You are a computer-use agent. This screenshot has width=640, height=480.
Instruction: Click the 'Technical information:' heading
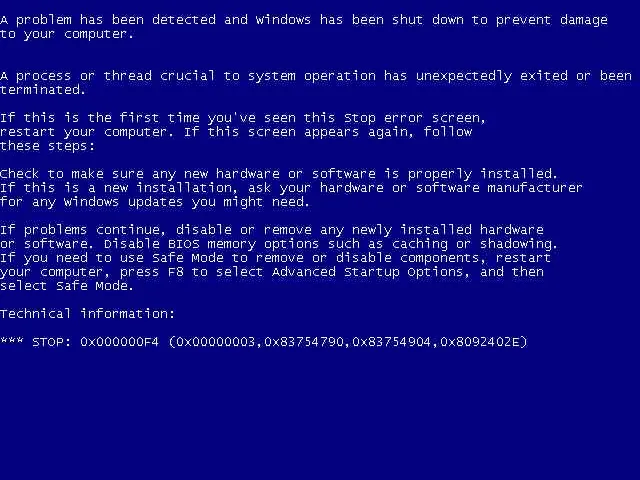87,313
